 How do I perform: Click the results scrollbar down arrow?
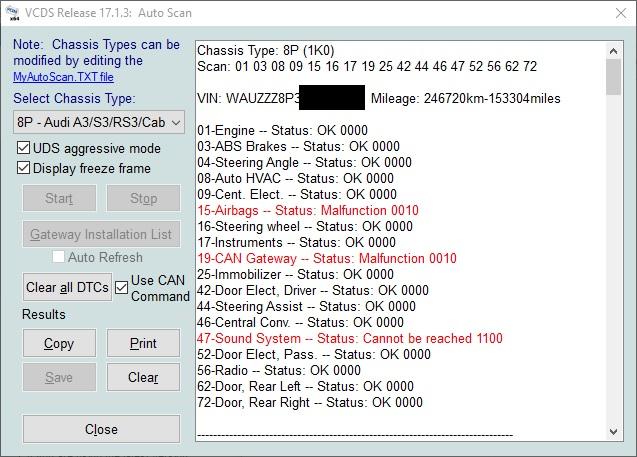[x=613, y=431]
